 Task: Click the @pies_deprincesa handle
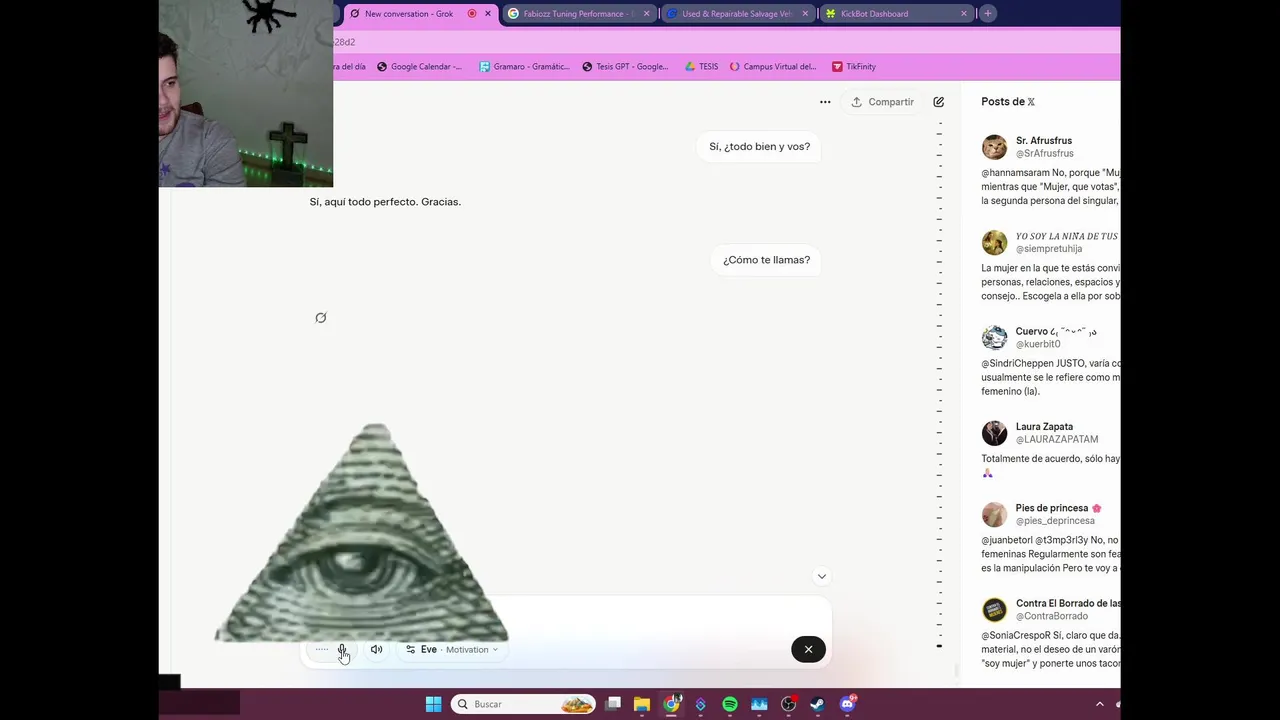point(1055,521)
